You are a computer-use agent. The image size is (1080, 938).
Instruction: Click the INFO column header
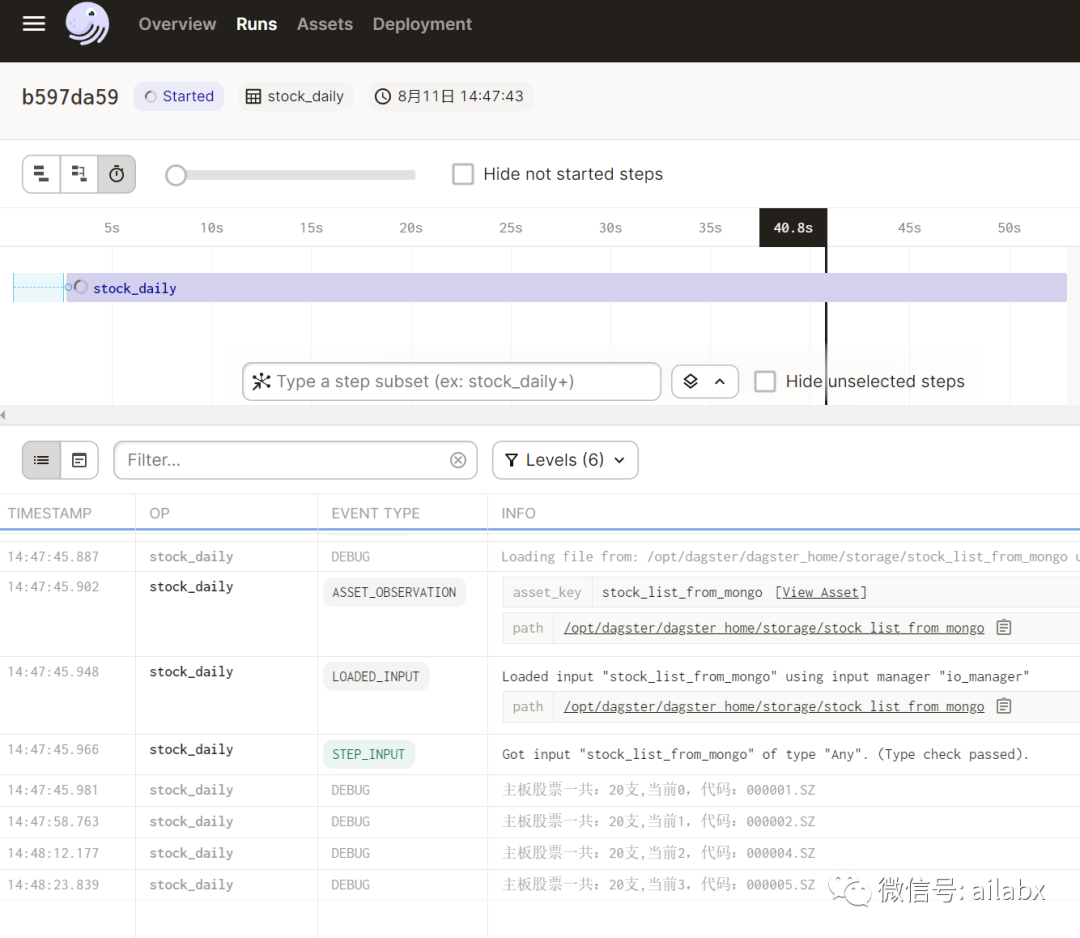(518, 513)
